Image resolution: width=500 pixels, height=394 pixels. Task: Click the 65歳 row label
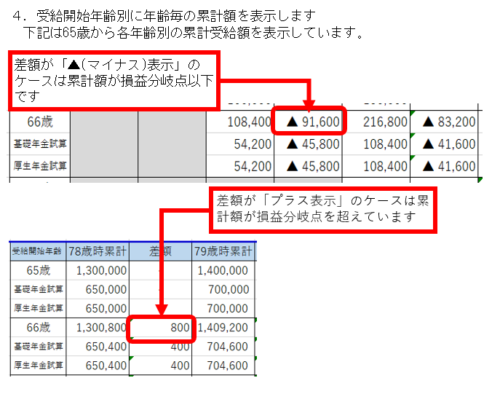pos(38,270)
